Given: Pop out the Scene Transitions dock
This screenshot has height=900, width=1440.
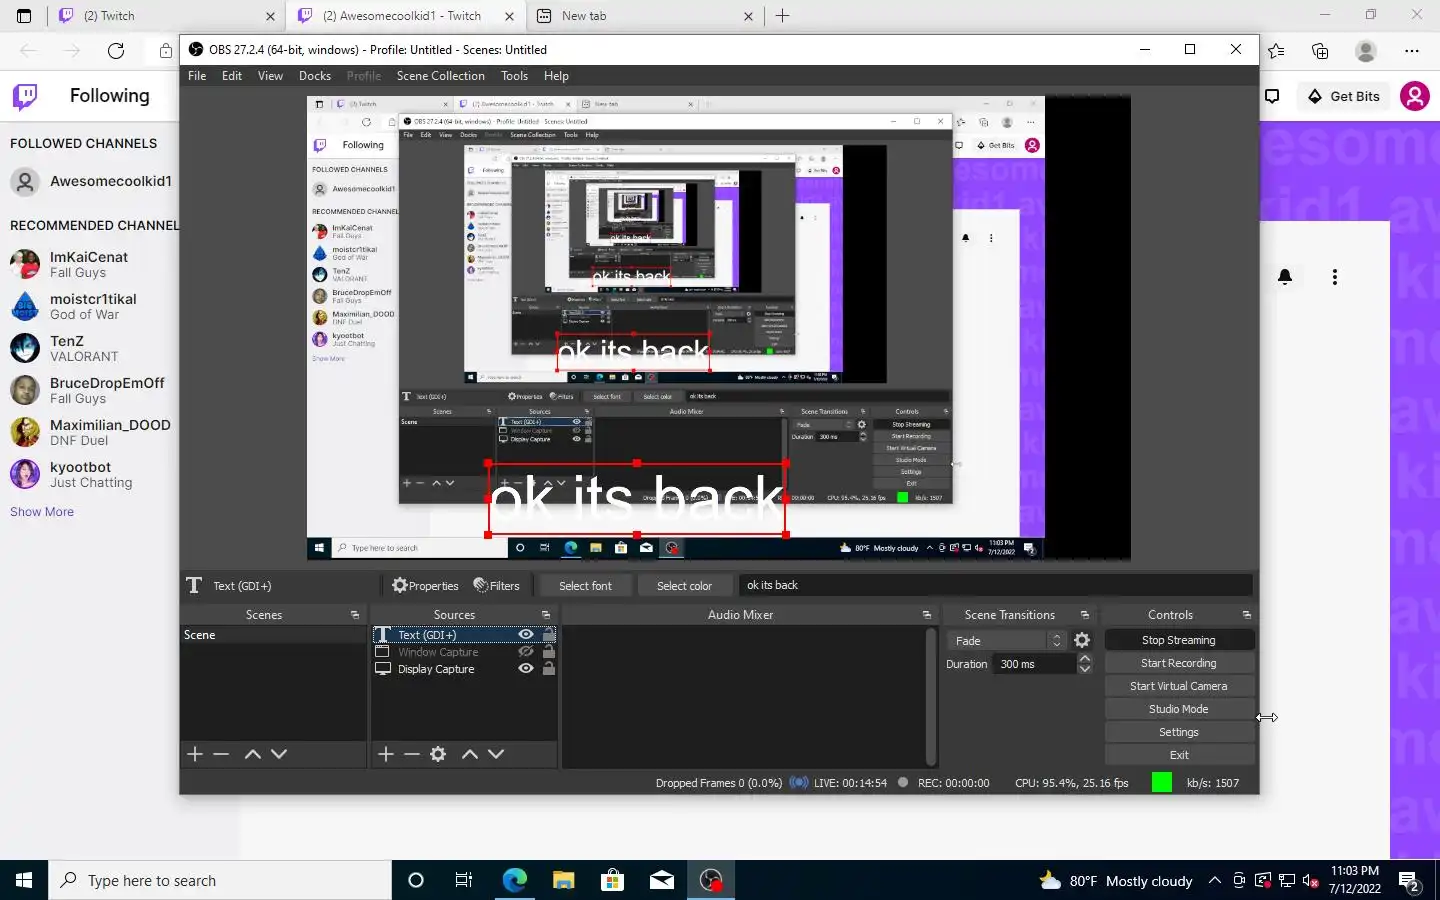Looking at the screenshot, I should click(1085, 615).
